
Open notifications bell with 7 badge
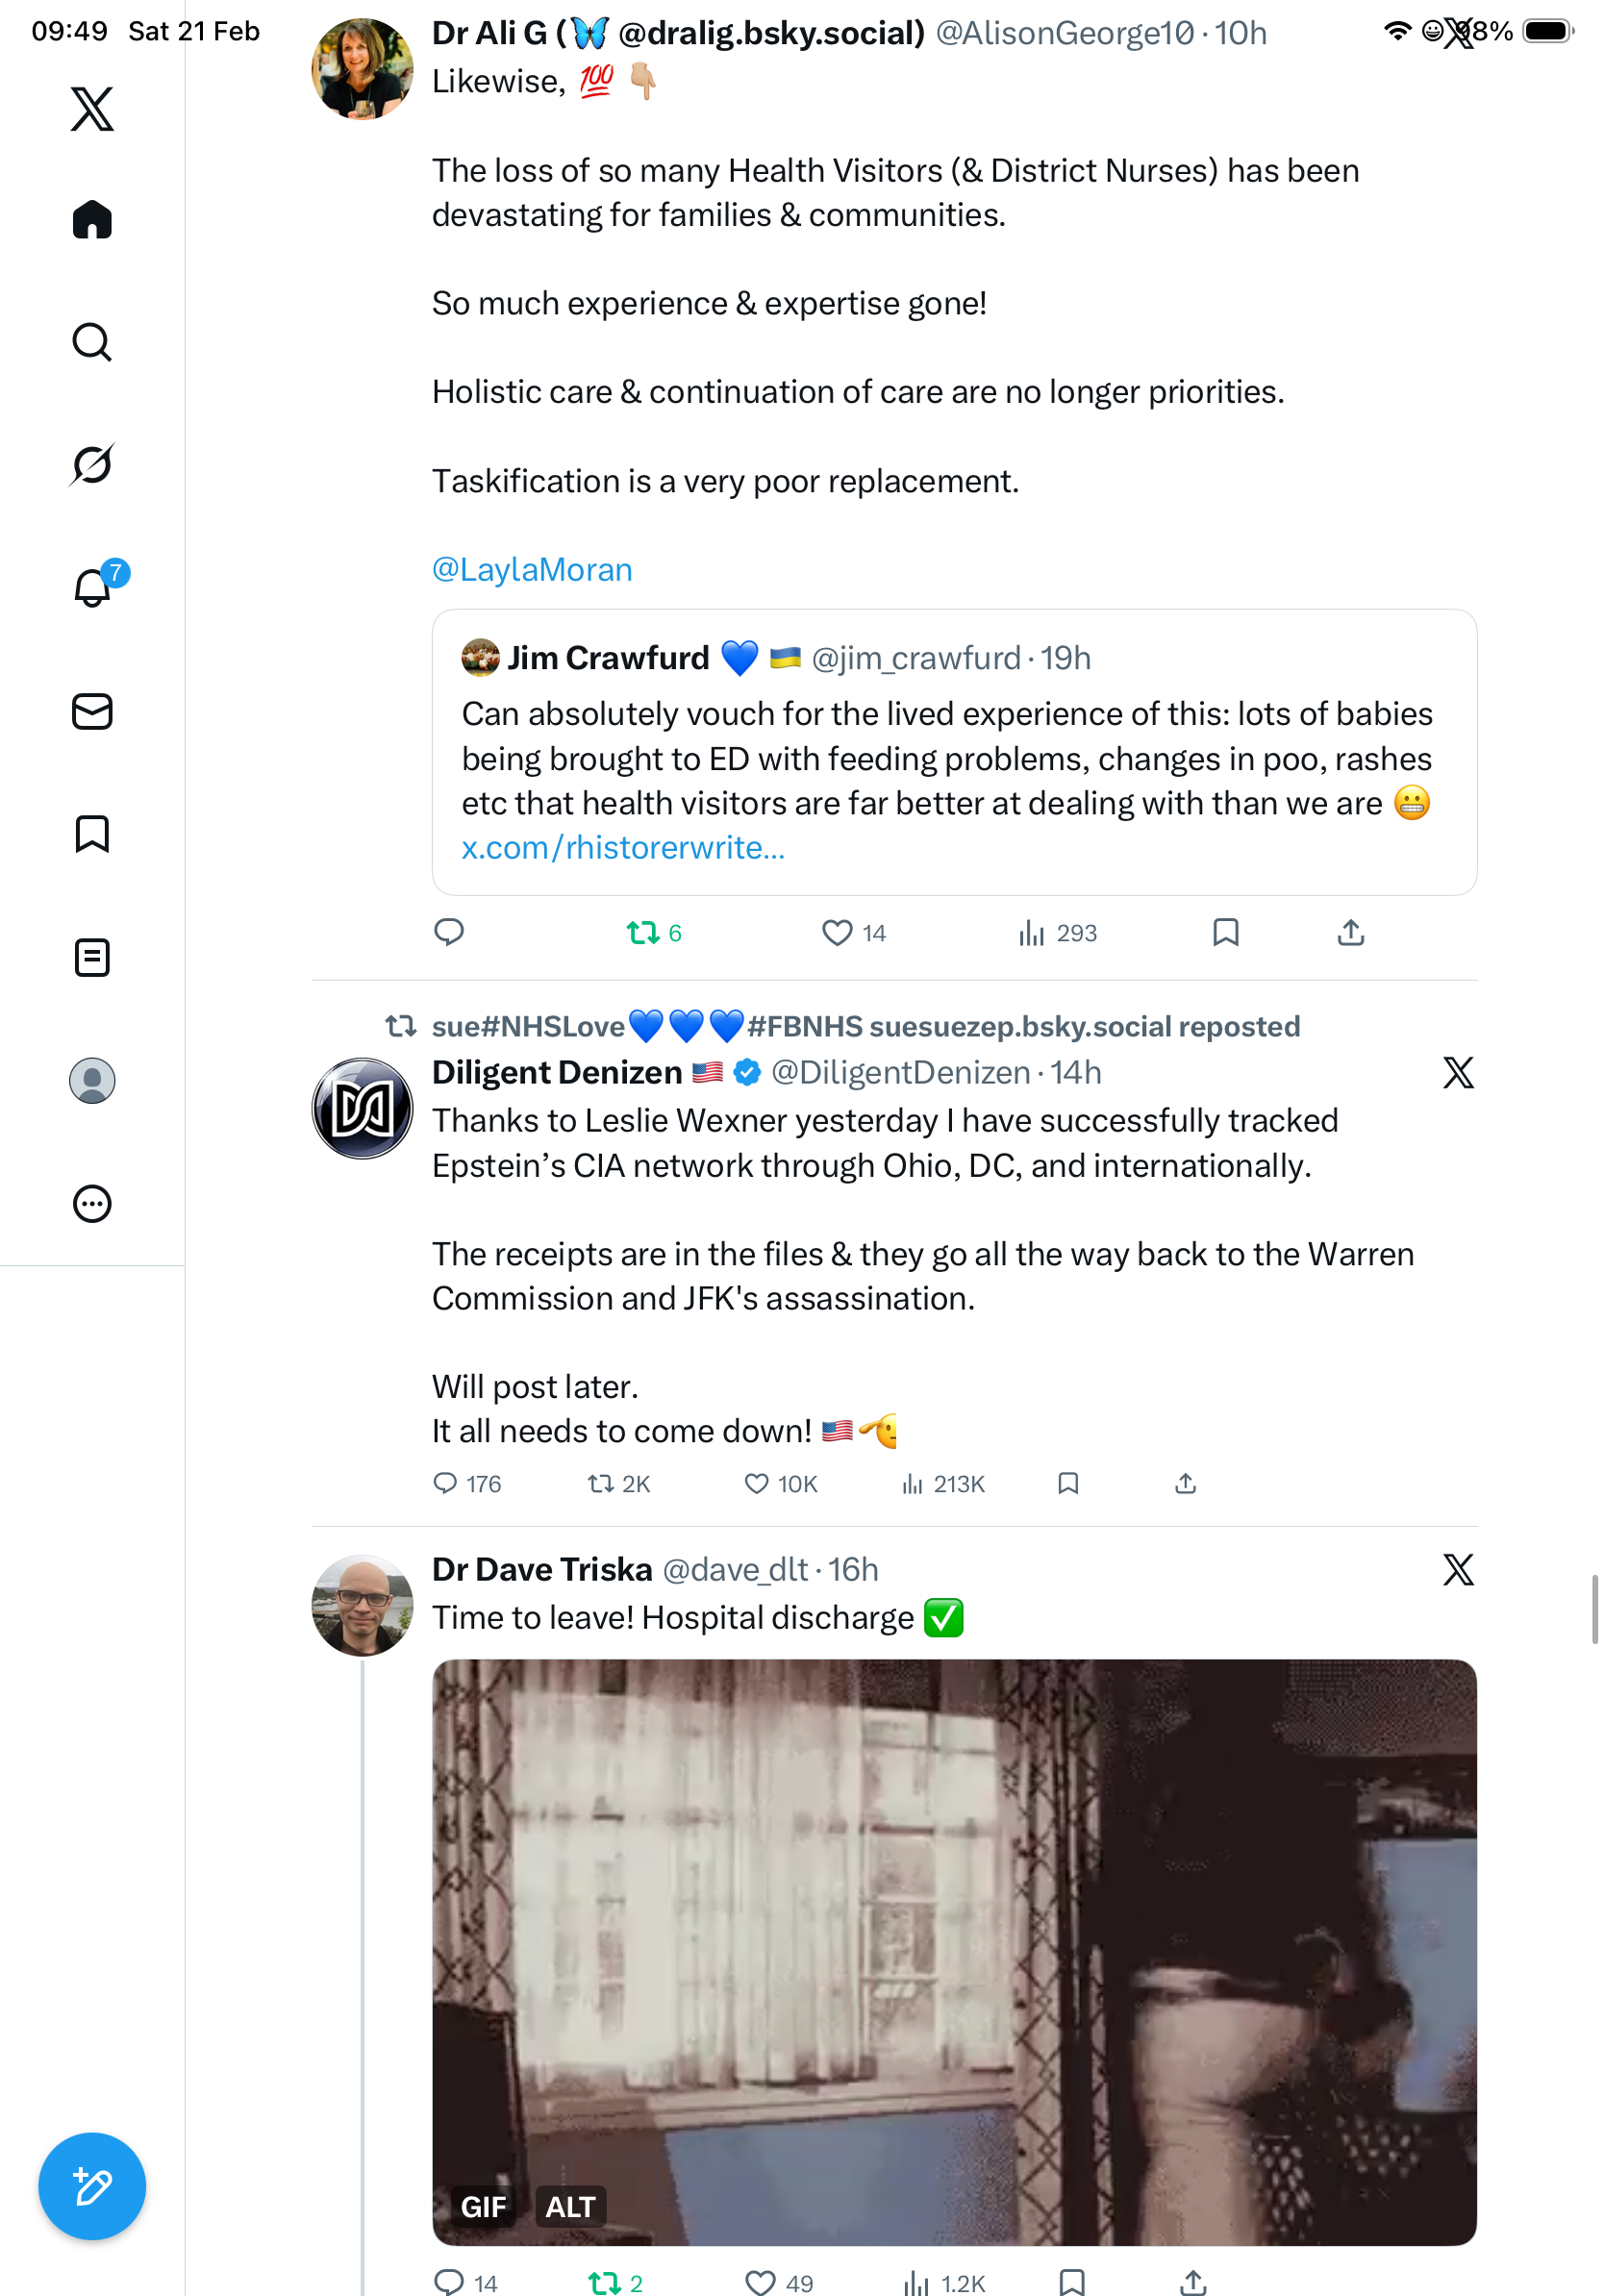[92, 587]
